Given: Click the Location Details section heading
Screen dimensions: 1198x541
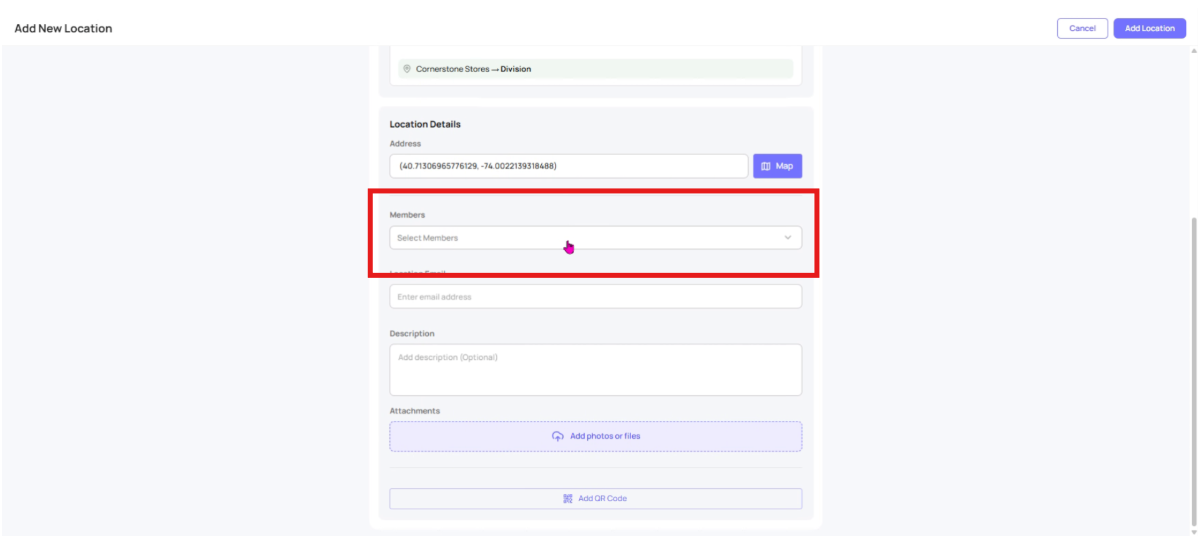Looking at the screenshot, I should click(x=425, y=124).
